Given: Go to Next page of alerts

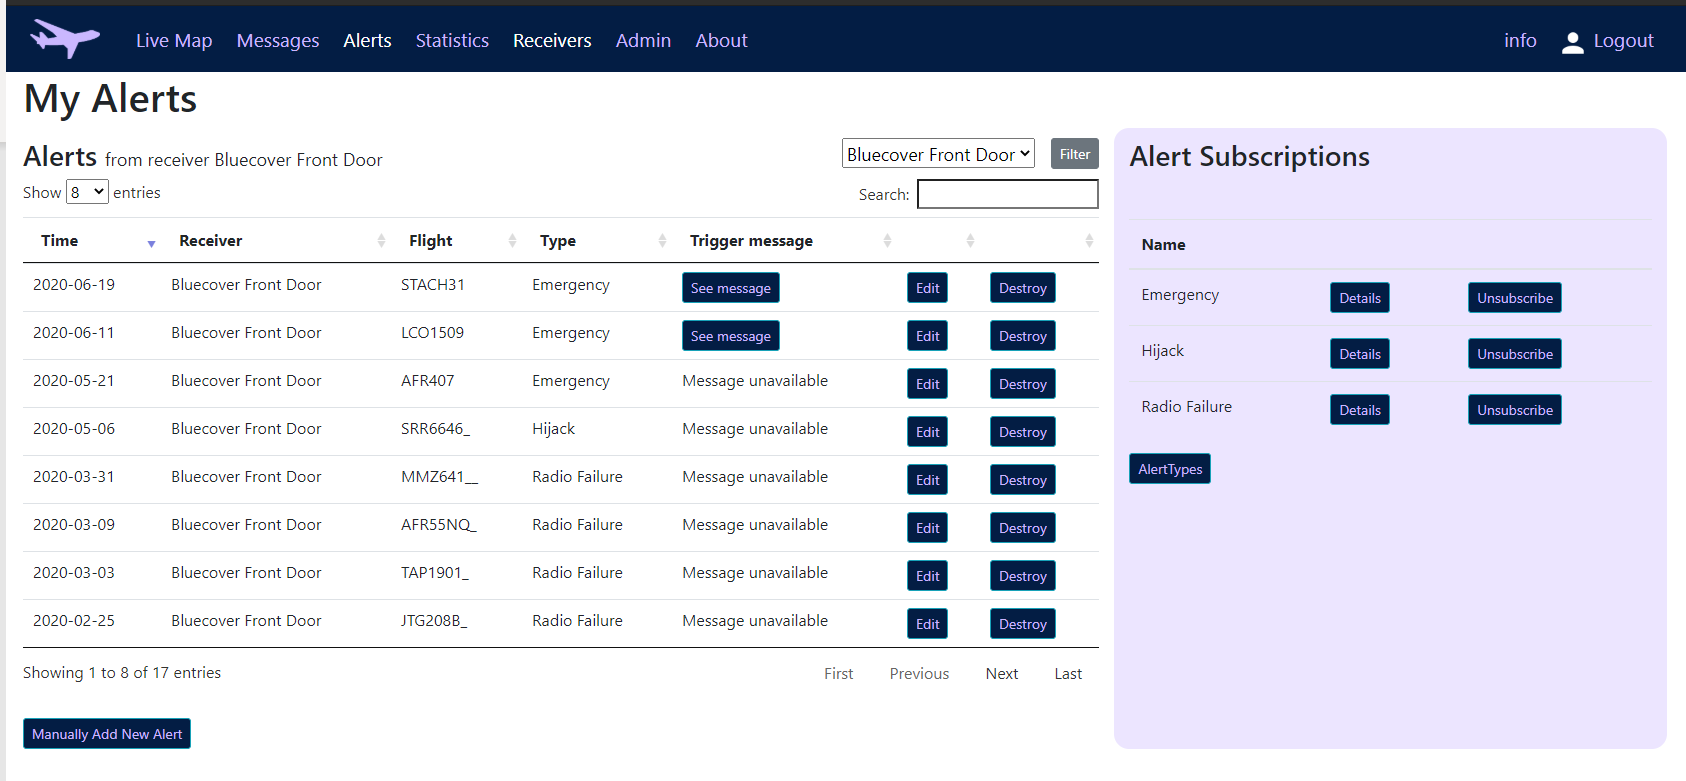Looking at the screenshot, I should (1001, 674).
